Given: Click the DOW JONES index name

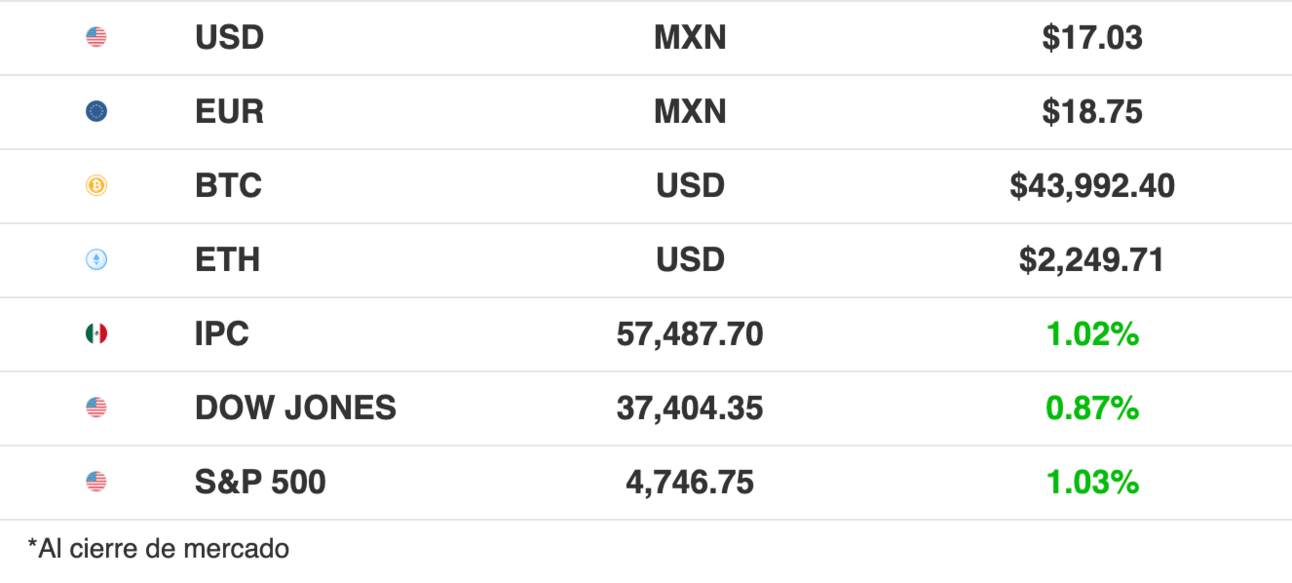Looking at the screenshot, I should (x=295, y=408).
